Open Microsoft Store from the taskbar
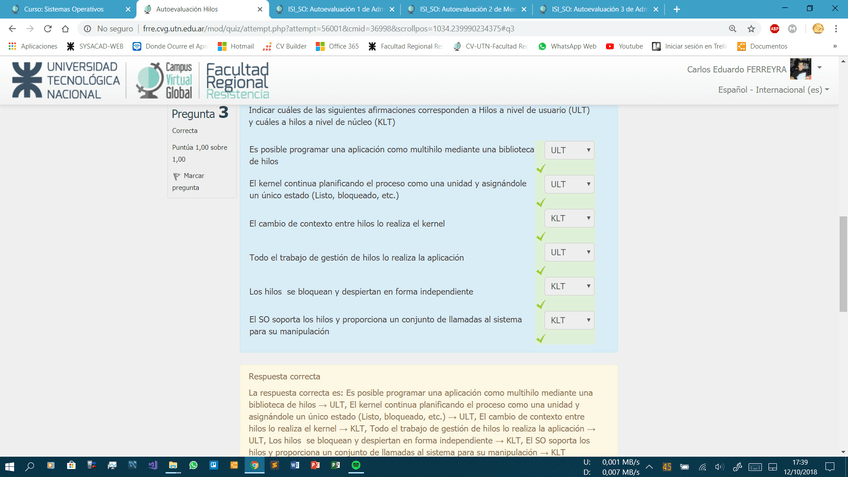This screenshot has width=848, height=477. 71,465
